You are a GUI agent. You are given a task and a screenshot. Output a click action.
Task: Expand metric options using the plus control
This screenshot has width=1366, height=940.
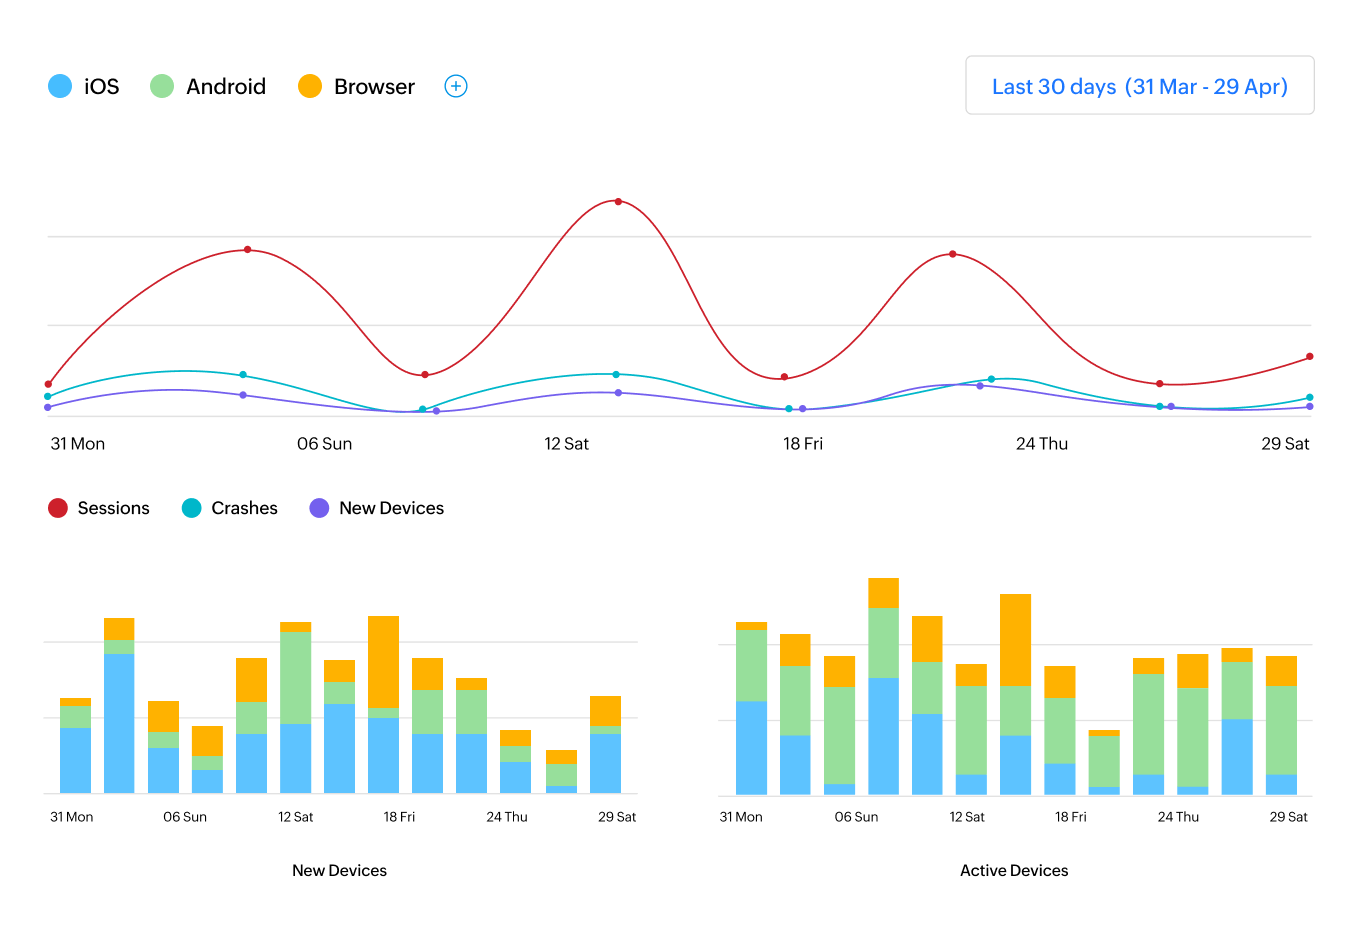pos(456,86)
